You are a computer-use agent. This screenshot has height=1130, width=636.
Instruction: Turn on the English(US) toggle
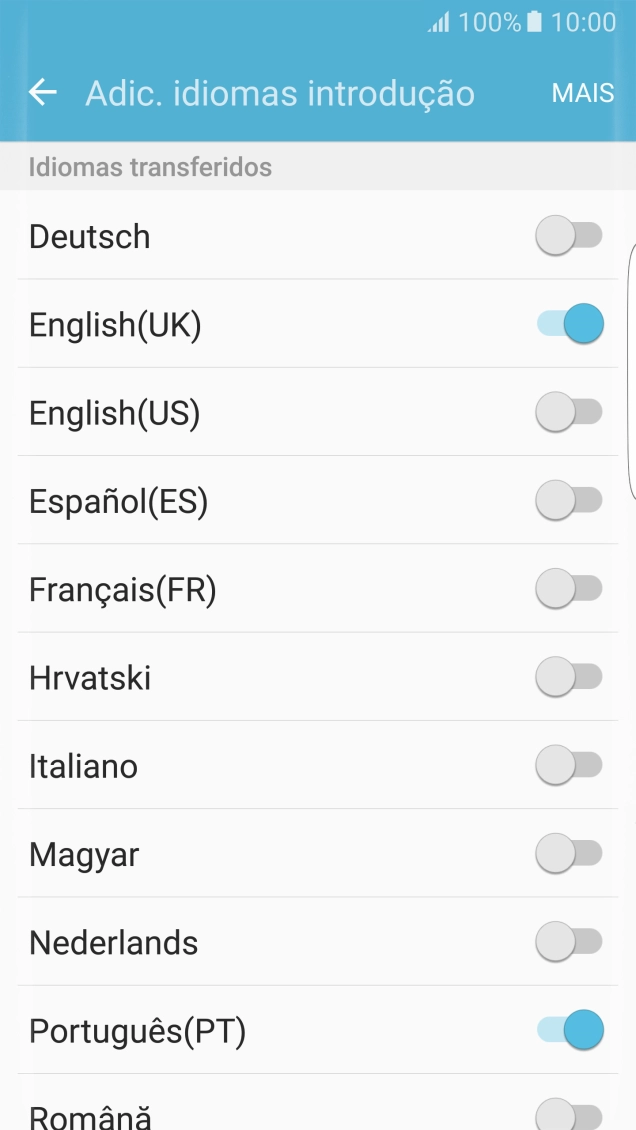(569, 413)
